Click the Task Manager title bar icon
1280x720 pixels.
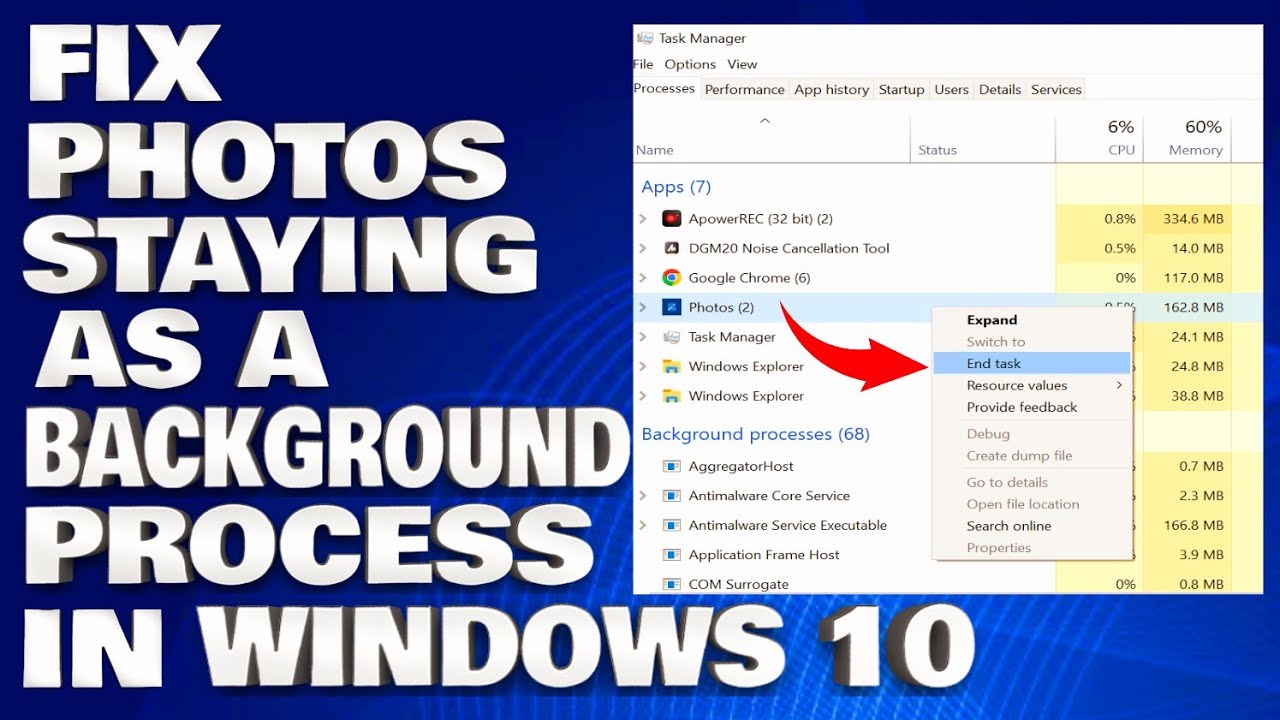pos(644,38)
